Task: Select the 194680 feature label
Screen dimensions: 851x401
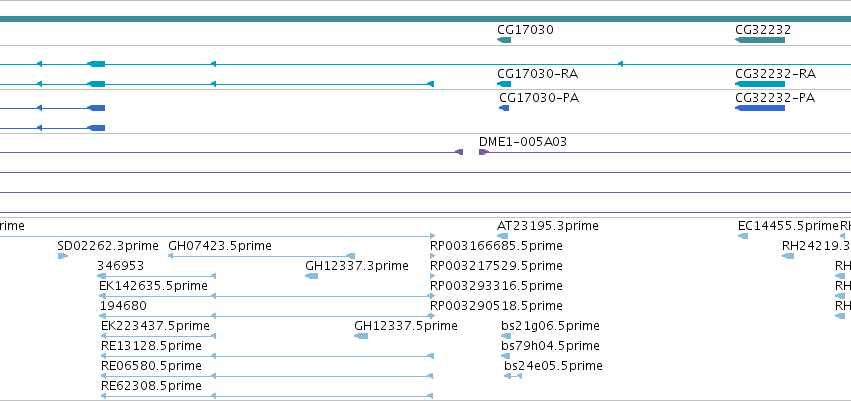Action: click(x=123, y=305)
